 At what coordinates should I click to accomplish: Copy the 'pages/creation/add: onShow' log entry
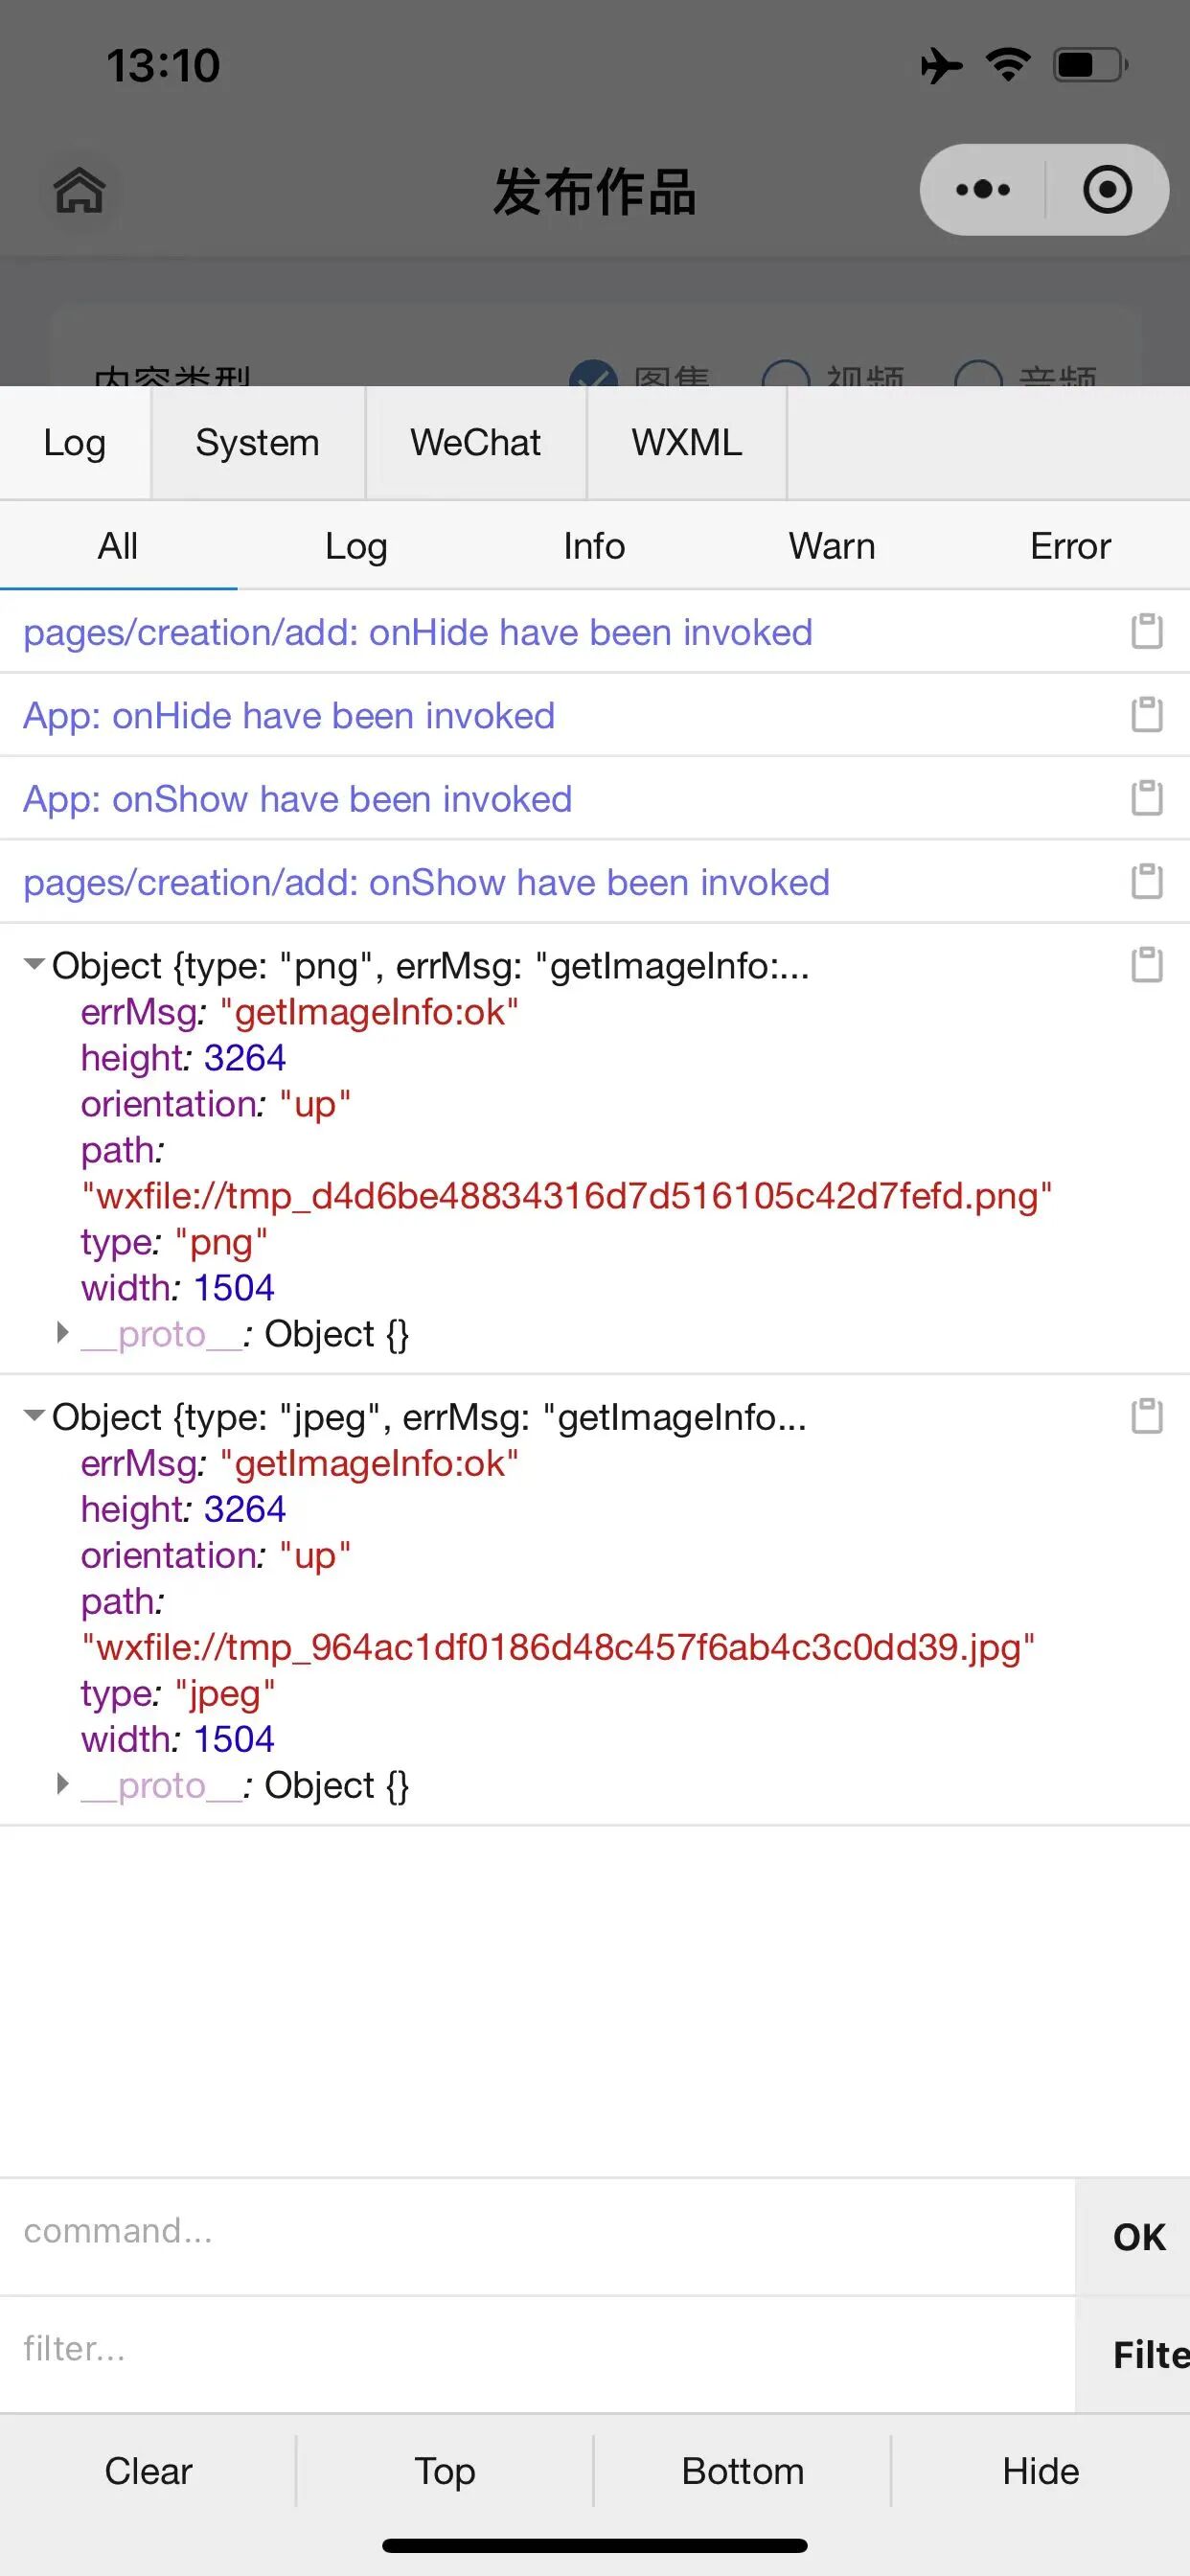[x=1146, y=882]
